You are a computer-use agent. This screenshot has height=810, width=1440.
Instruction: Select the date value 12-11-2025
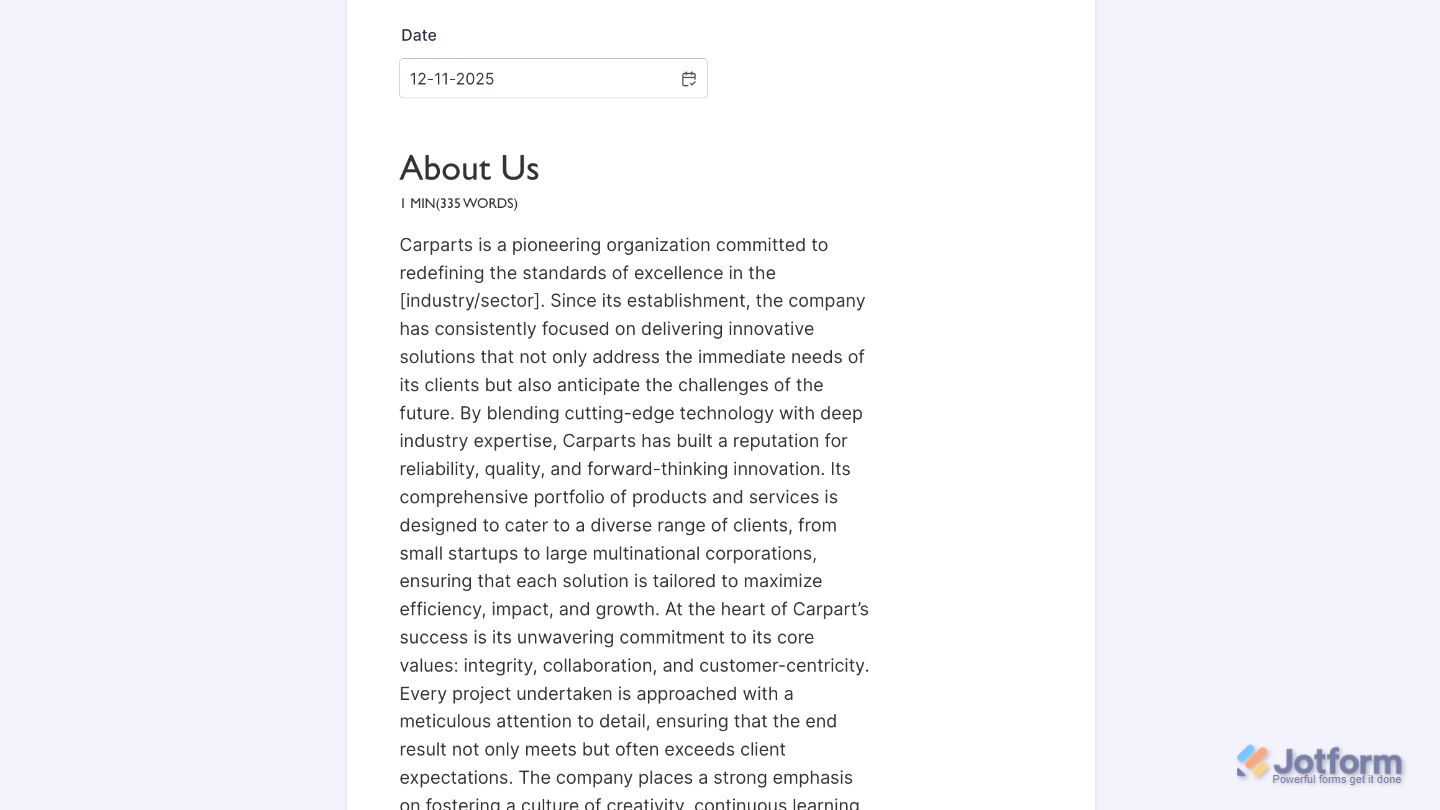coord(452,78)
